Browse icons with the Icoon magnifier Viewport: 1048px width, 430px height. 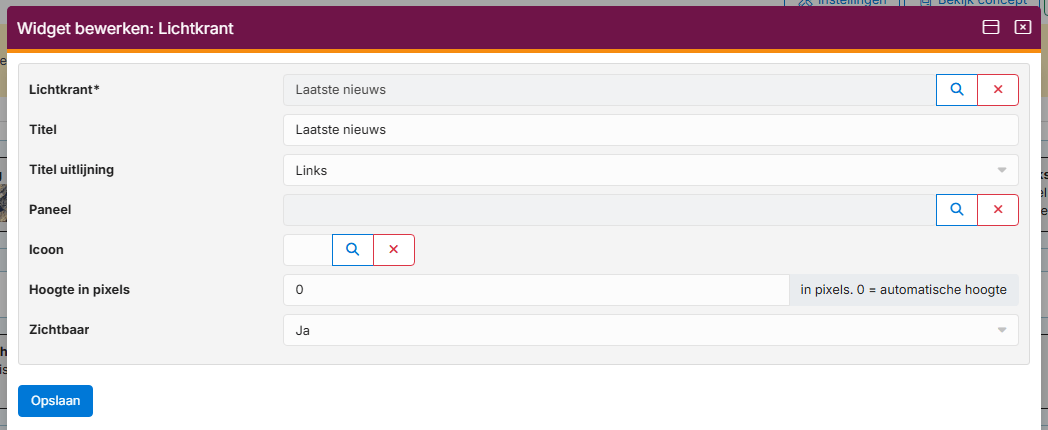tap(352, 250)
